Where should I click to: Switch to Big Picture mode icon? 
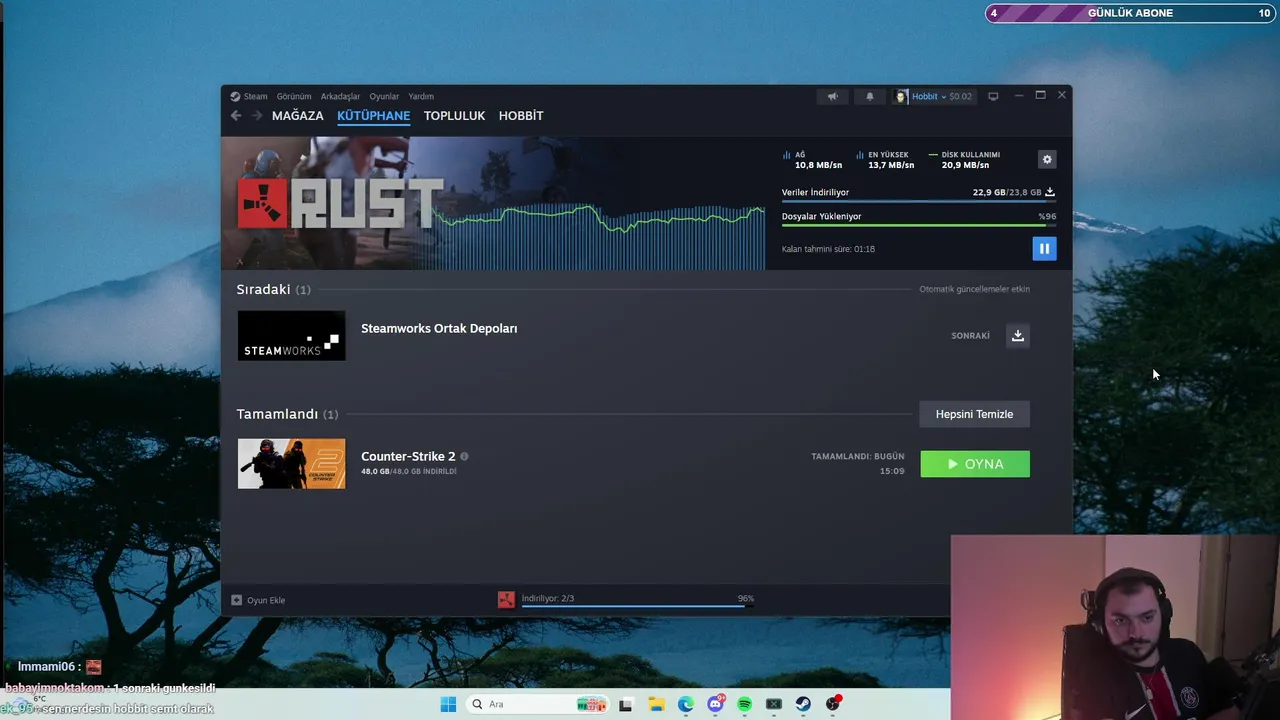(x=993, y=96)
